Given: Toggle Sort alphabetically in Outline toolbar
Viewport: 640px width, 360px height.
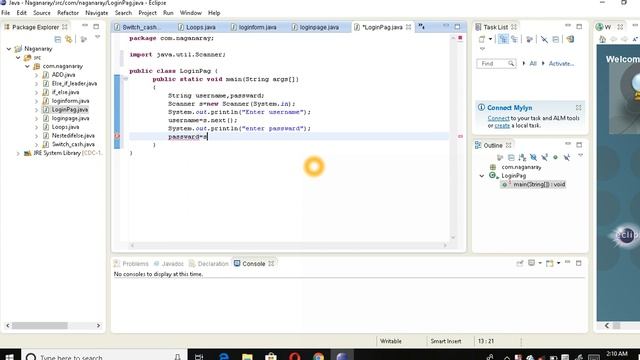Looking at the screenshot, I should (522, 157).
